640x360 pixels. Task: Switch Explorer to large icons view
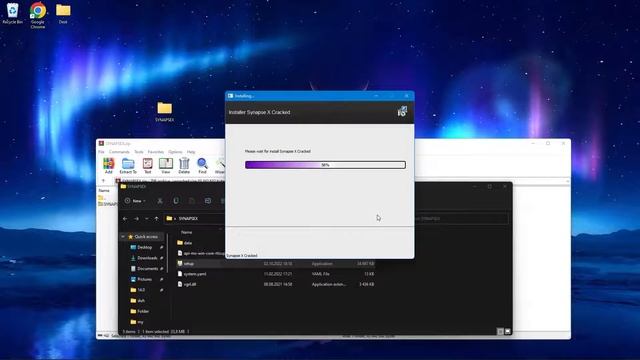508,331
